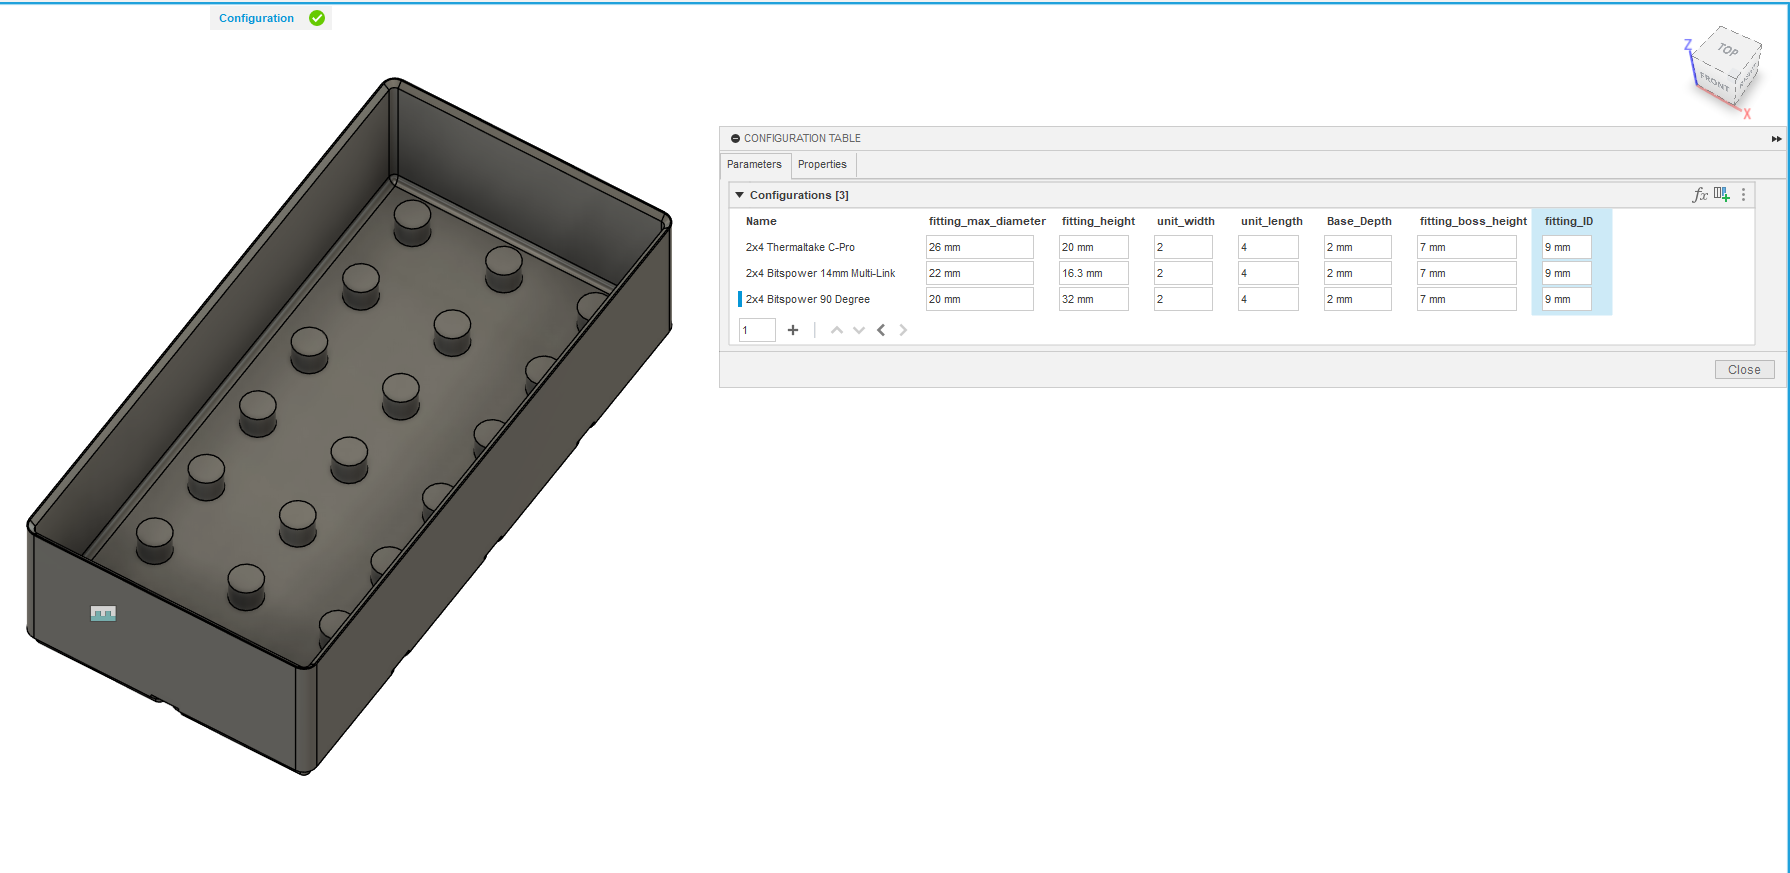Screen dimensions: 1790x873
Task: Expand panel with double-arrow icon
Action: [x=1776, y=139]
